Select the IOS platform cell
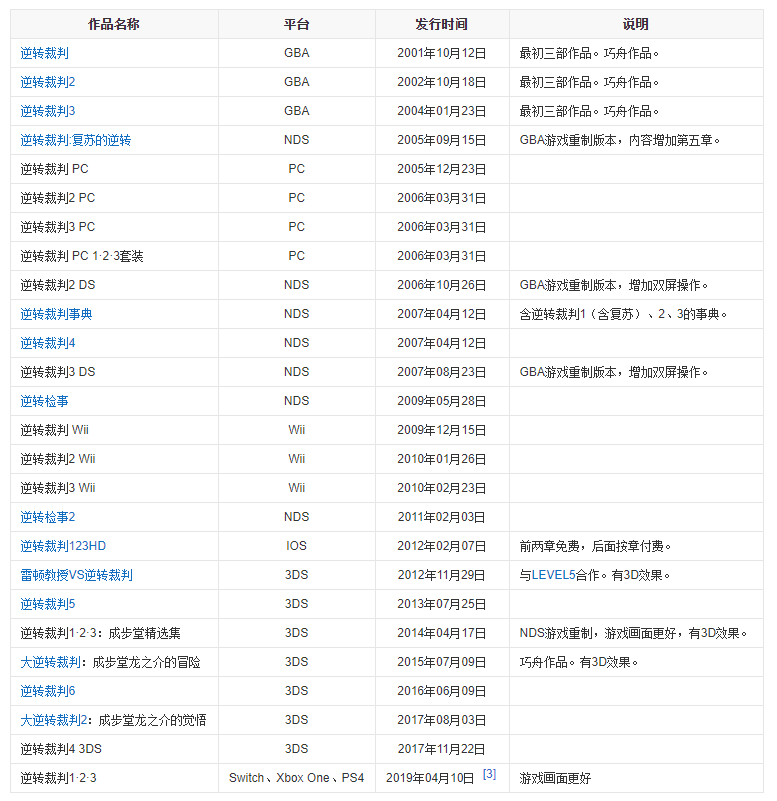The image size is (777, 801). (x=297, y=546)
